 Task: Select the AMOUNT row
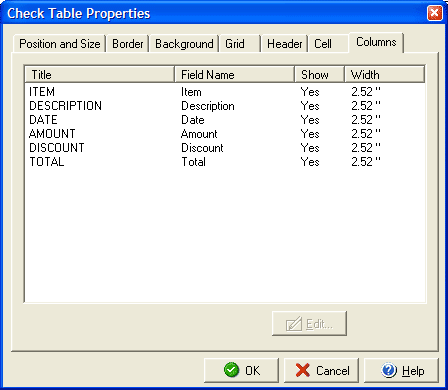click(225, 134)
